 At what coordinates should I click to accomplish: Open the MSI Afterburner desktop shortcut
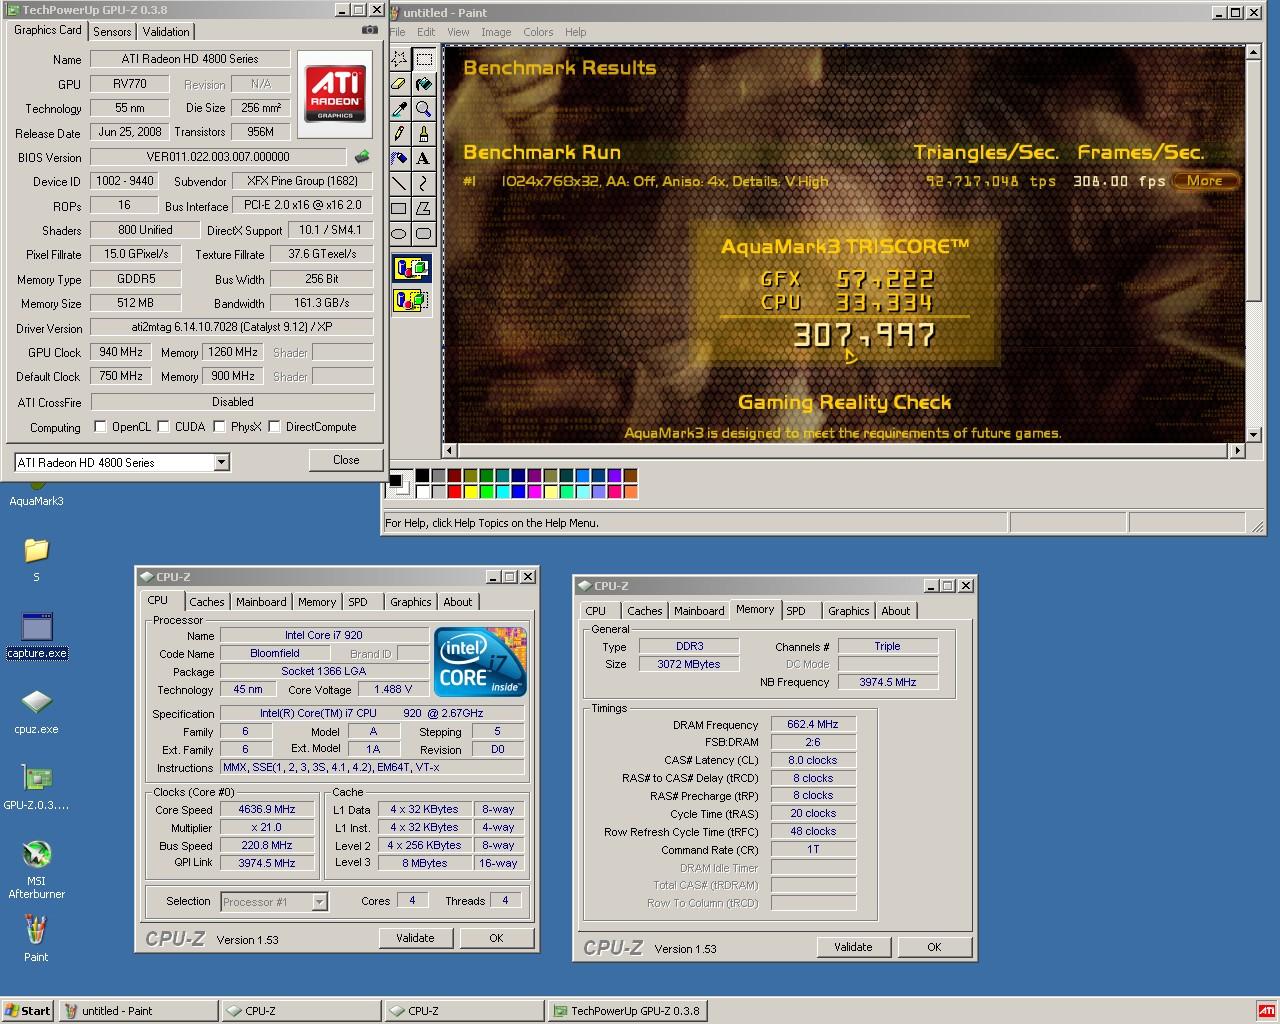click(x=37, y=869)
